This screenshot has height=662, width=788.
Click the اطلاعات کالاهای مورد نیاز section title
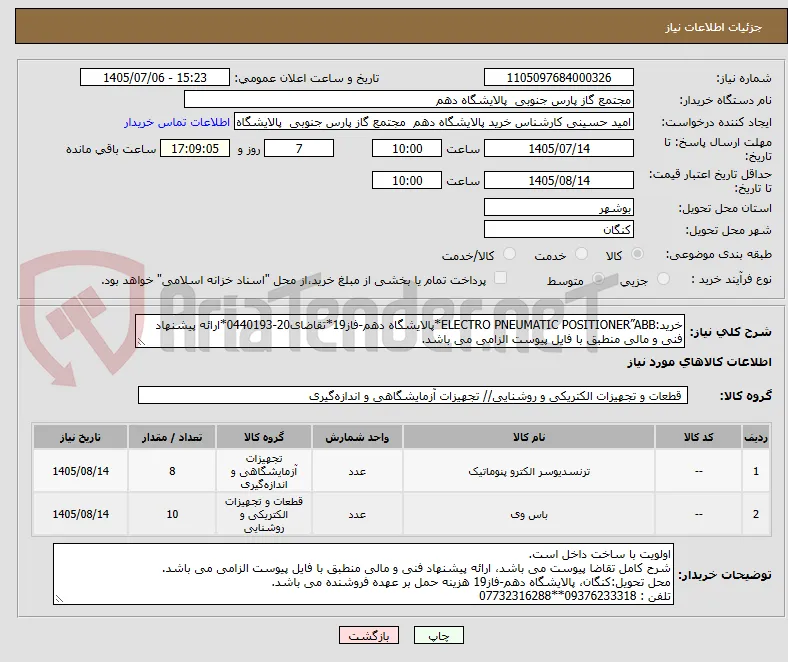(699, 362)
